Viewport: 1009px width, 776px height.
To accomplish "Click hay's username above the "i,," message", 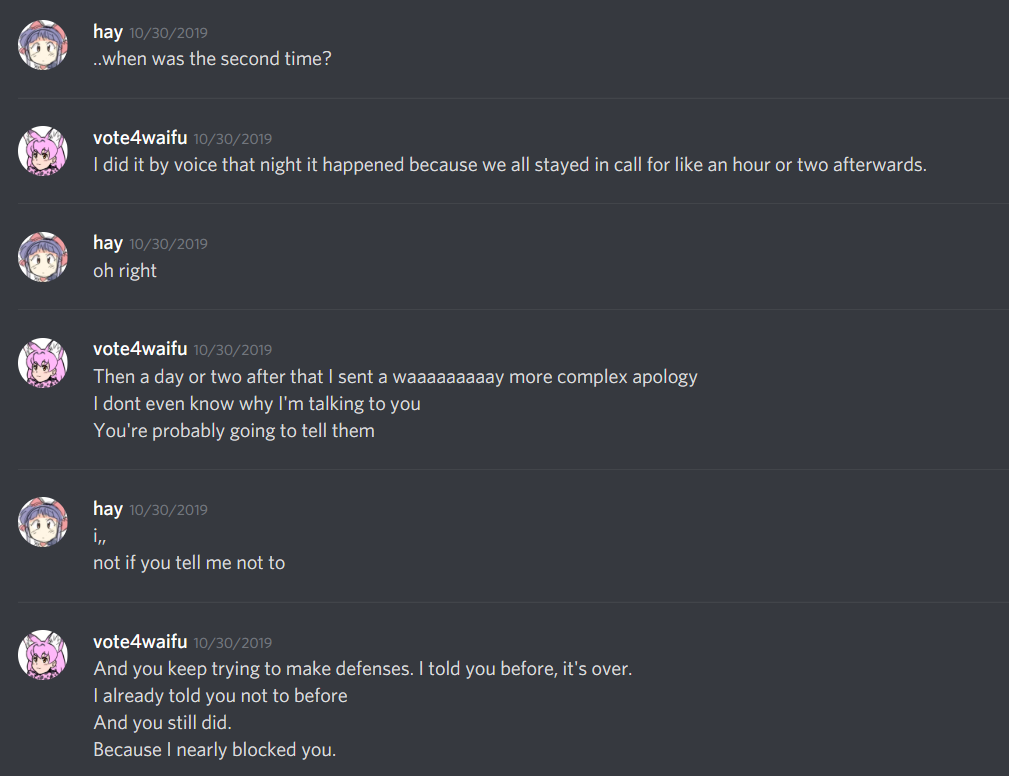I will (x=108, y=509).
